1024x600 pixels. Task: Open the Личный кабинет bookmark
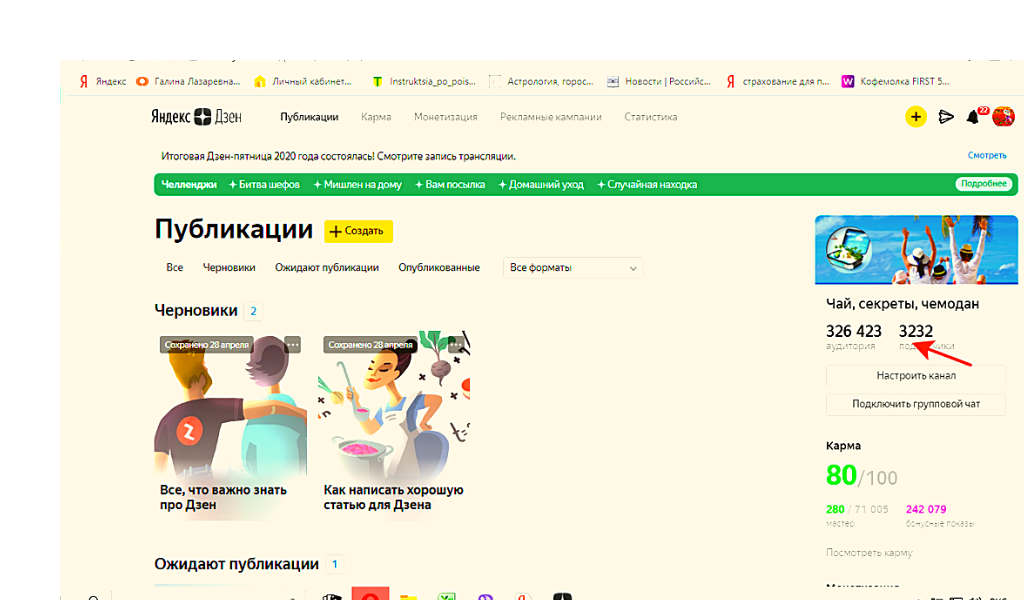point(304,82)
